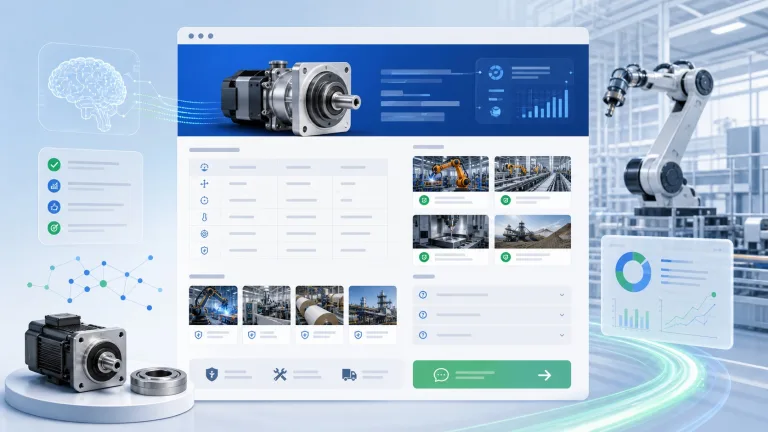The height and width of the screenshot is (432, 768).
Task: Open the CNC machining center thumbnail
Action: coord(451,232)
